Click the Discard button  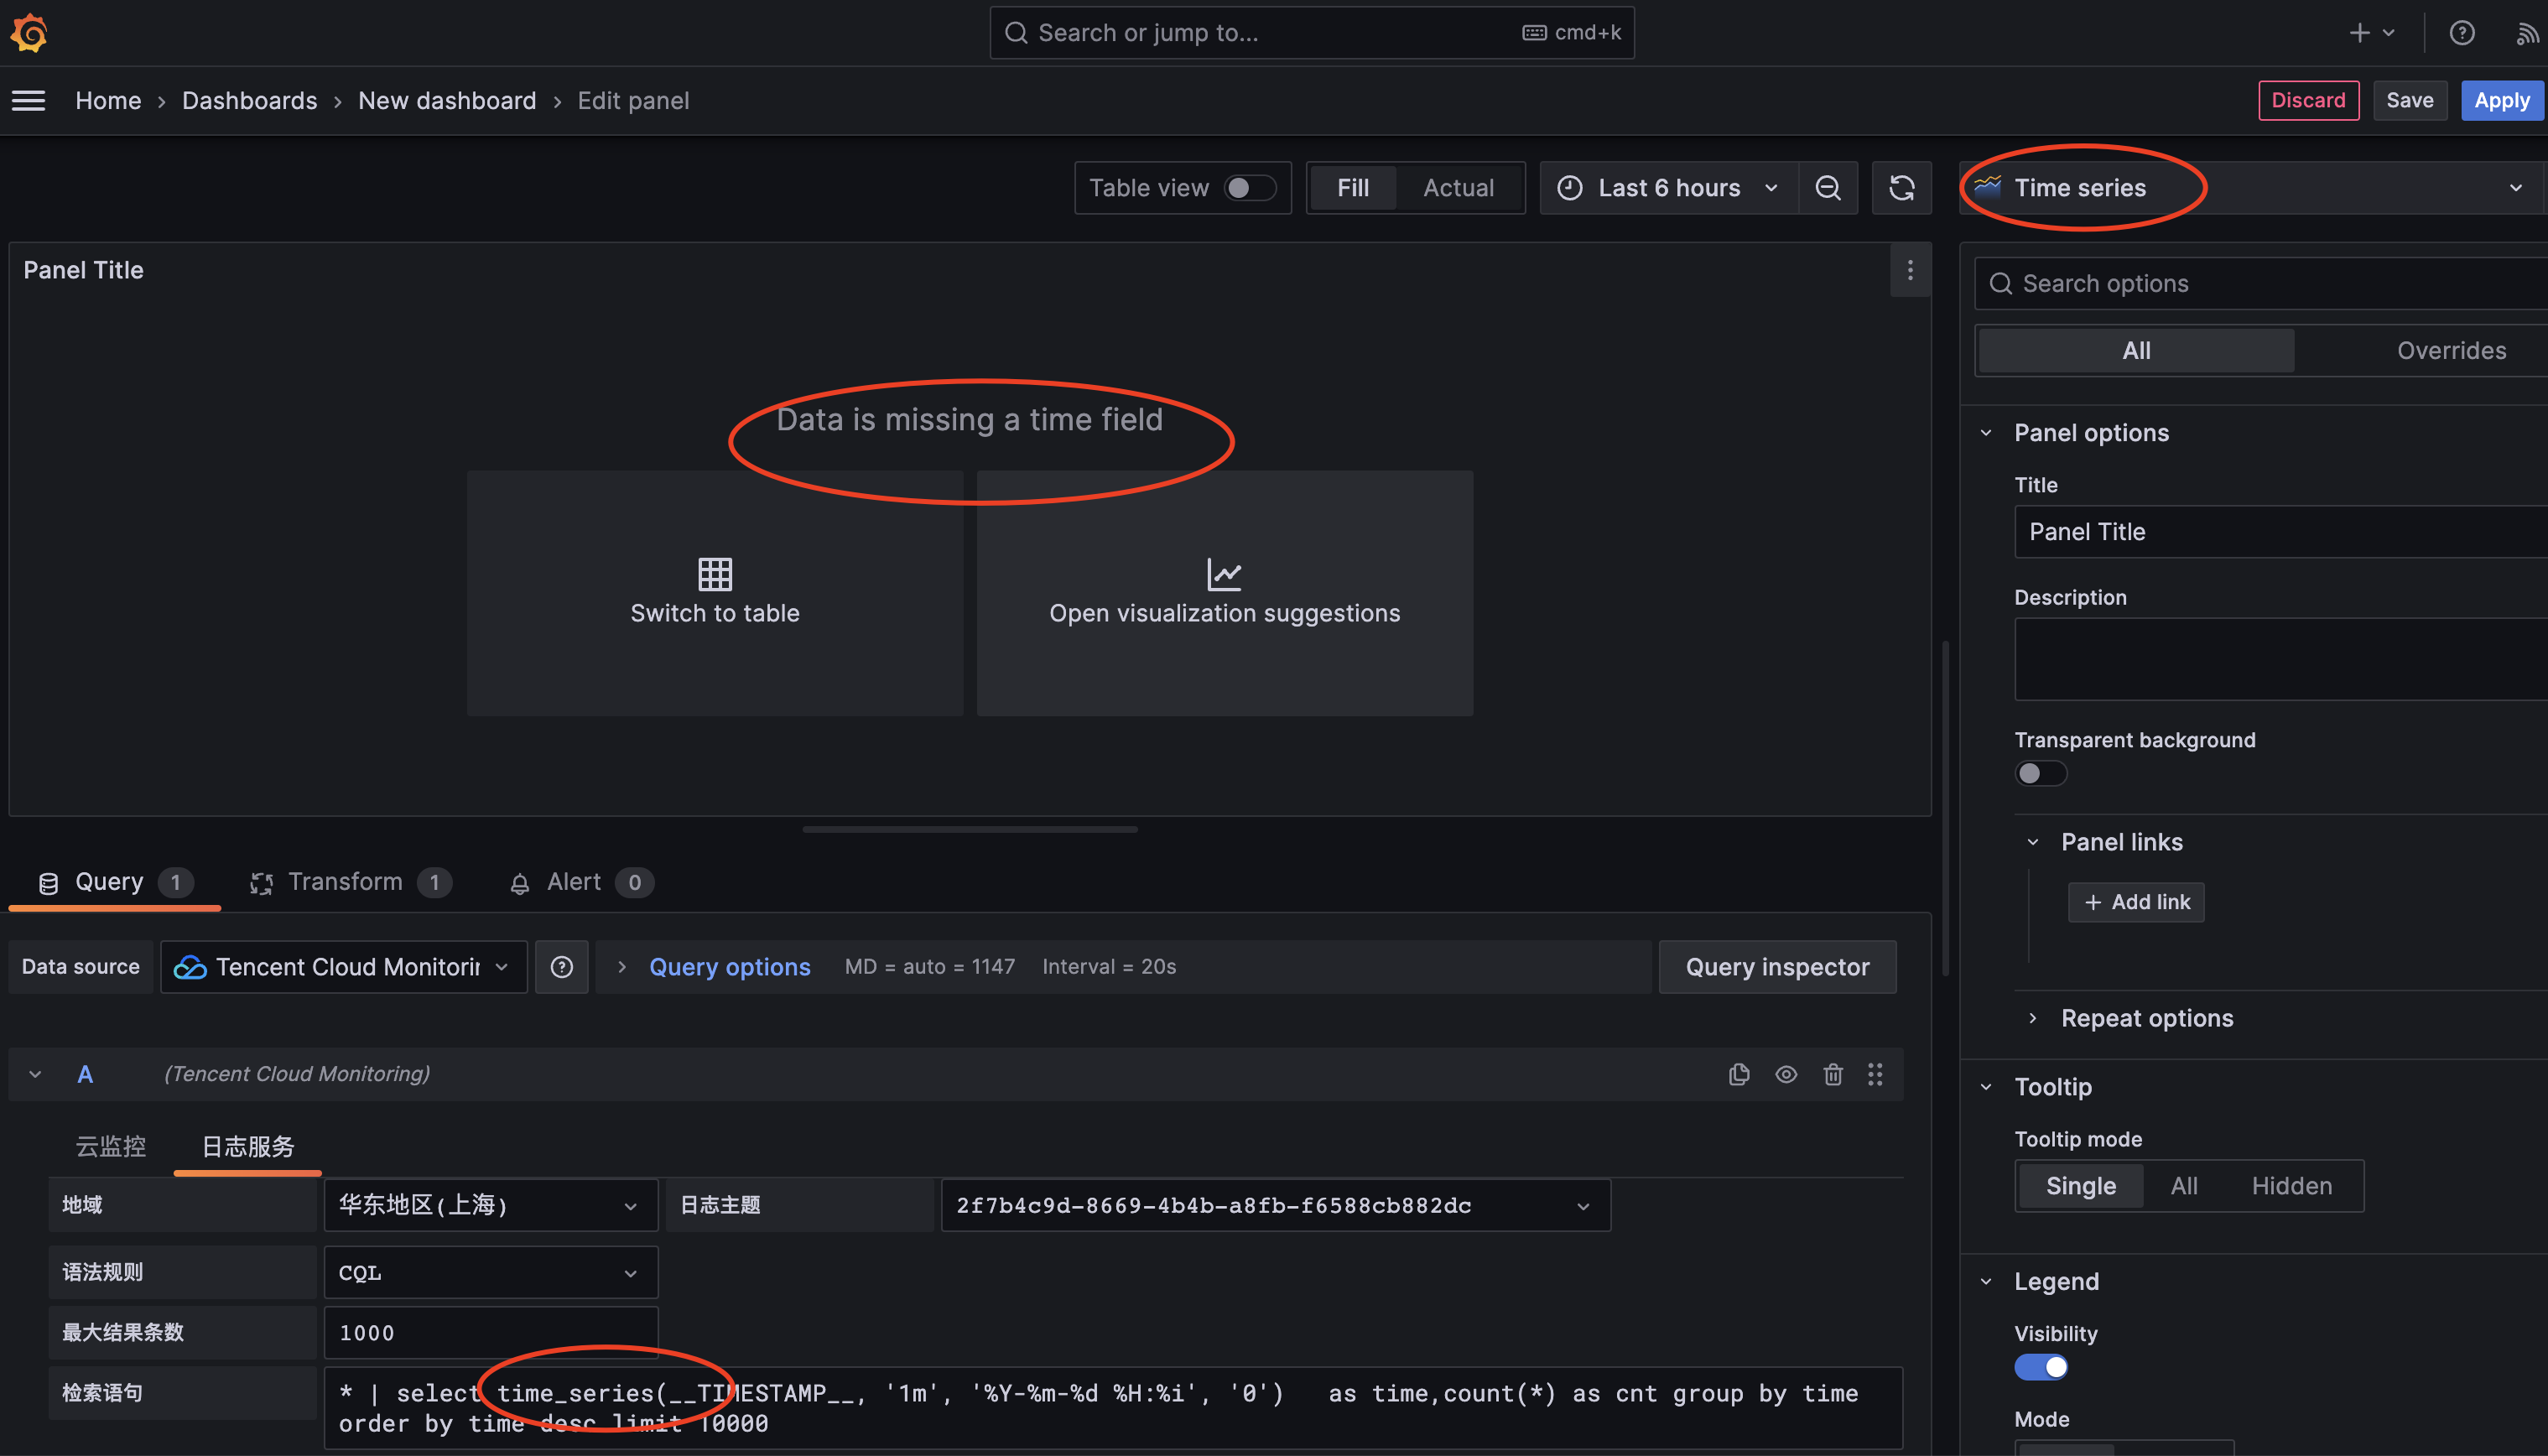click(x=2308, y=100)
